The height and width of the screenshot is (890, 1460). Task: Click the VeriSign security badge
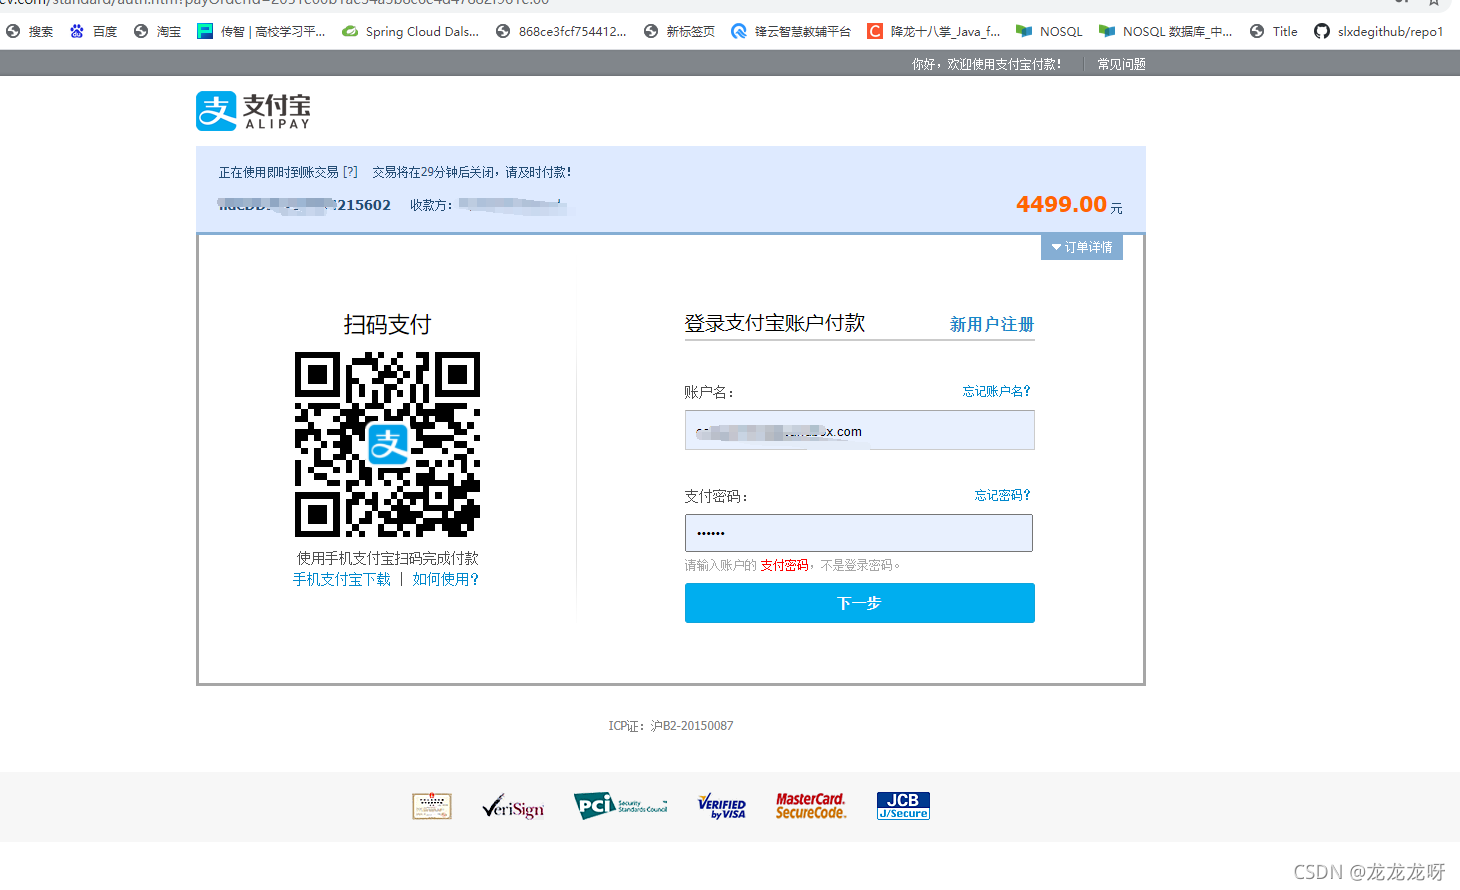[x=513, y=807]
